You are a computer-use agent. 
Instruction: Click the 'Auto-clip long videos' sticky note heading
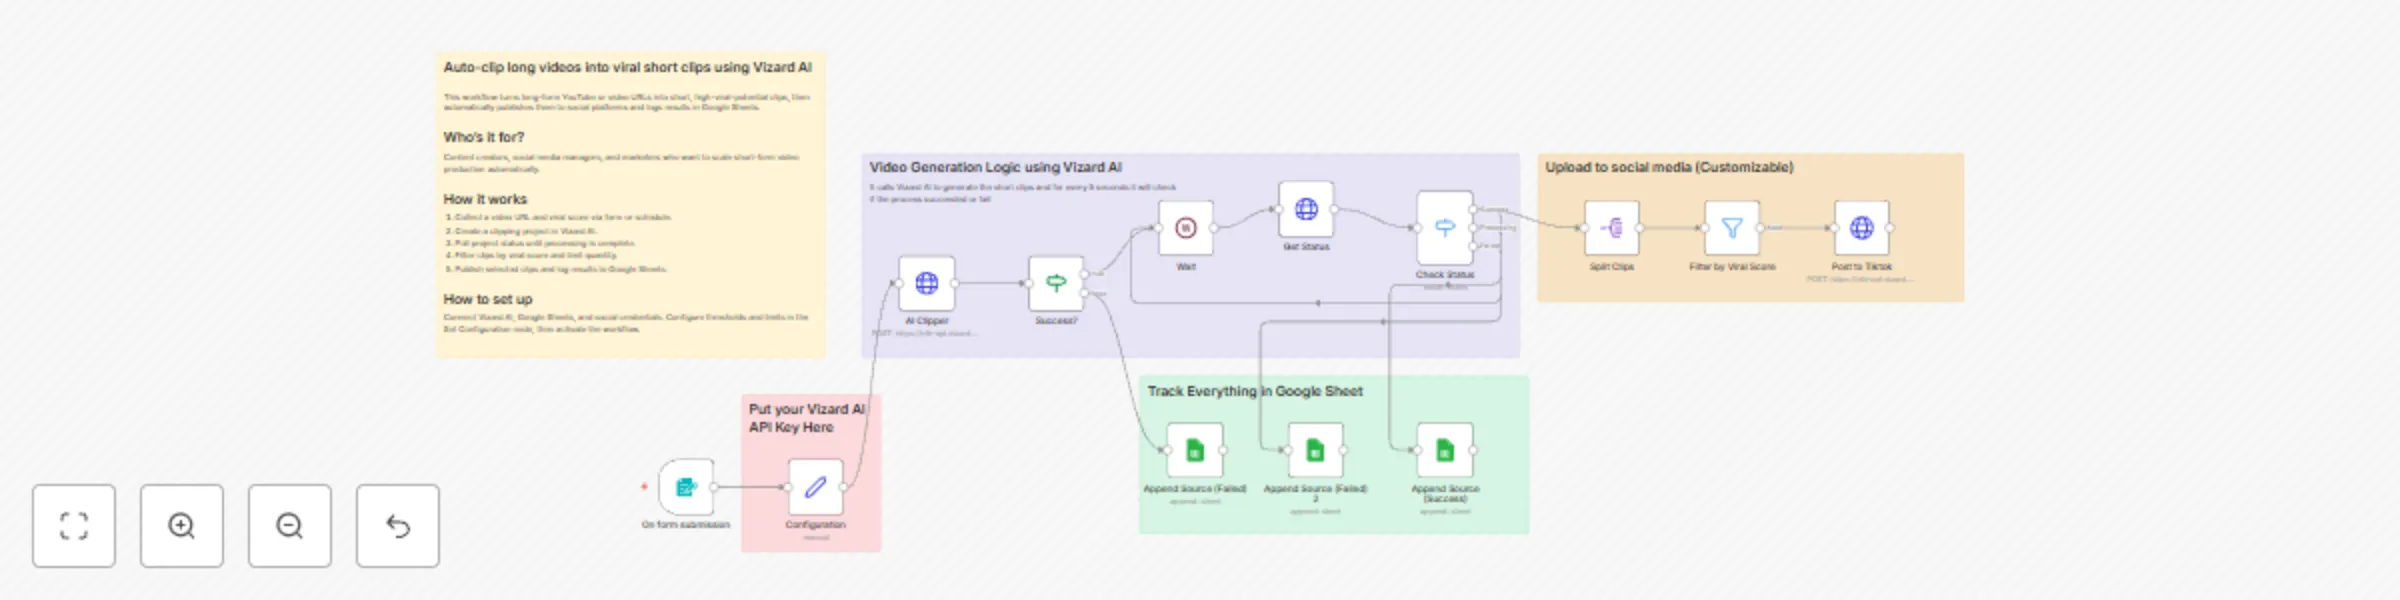(627, 67)
